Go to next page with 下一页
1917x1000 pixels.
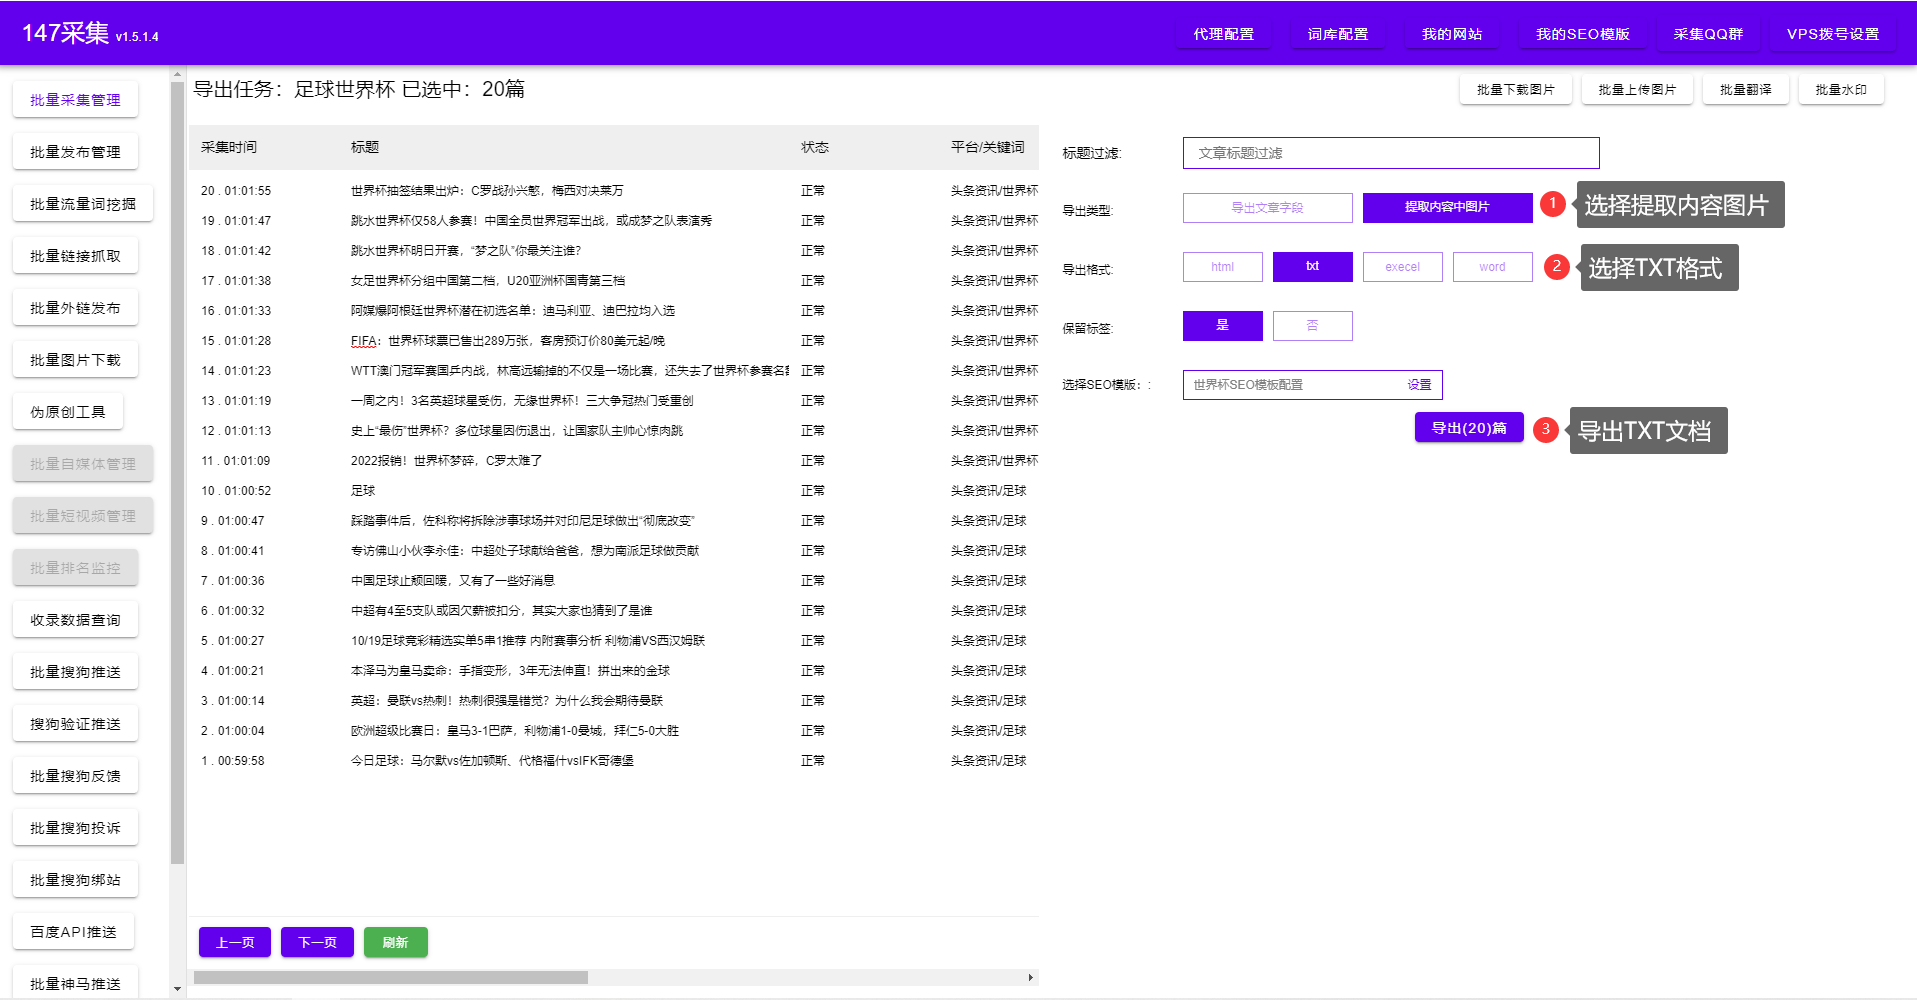[317, 942]
